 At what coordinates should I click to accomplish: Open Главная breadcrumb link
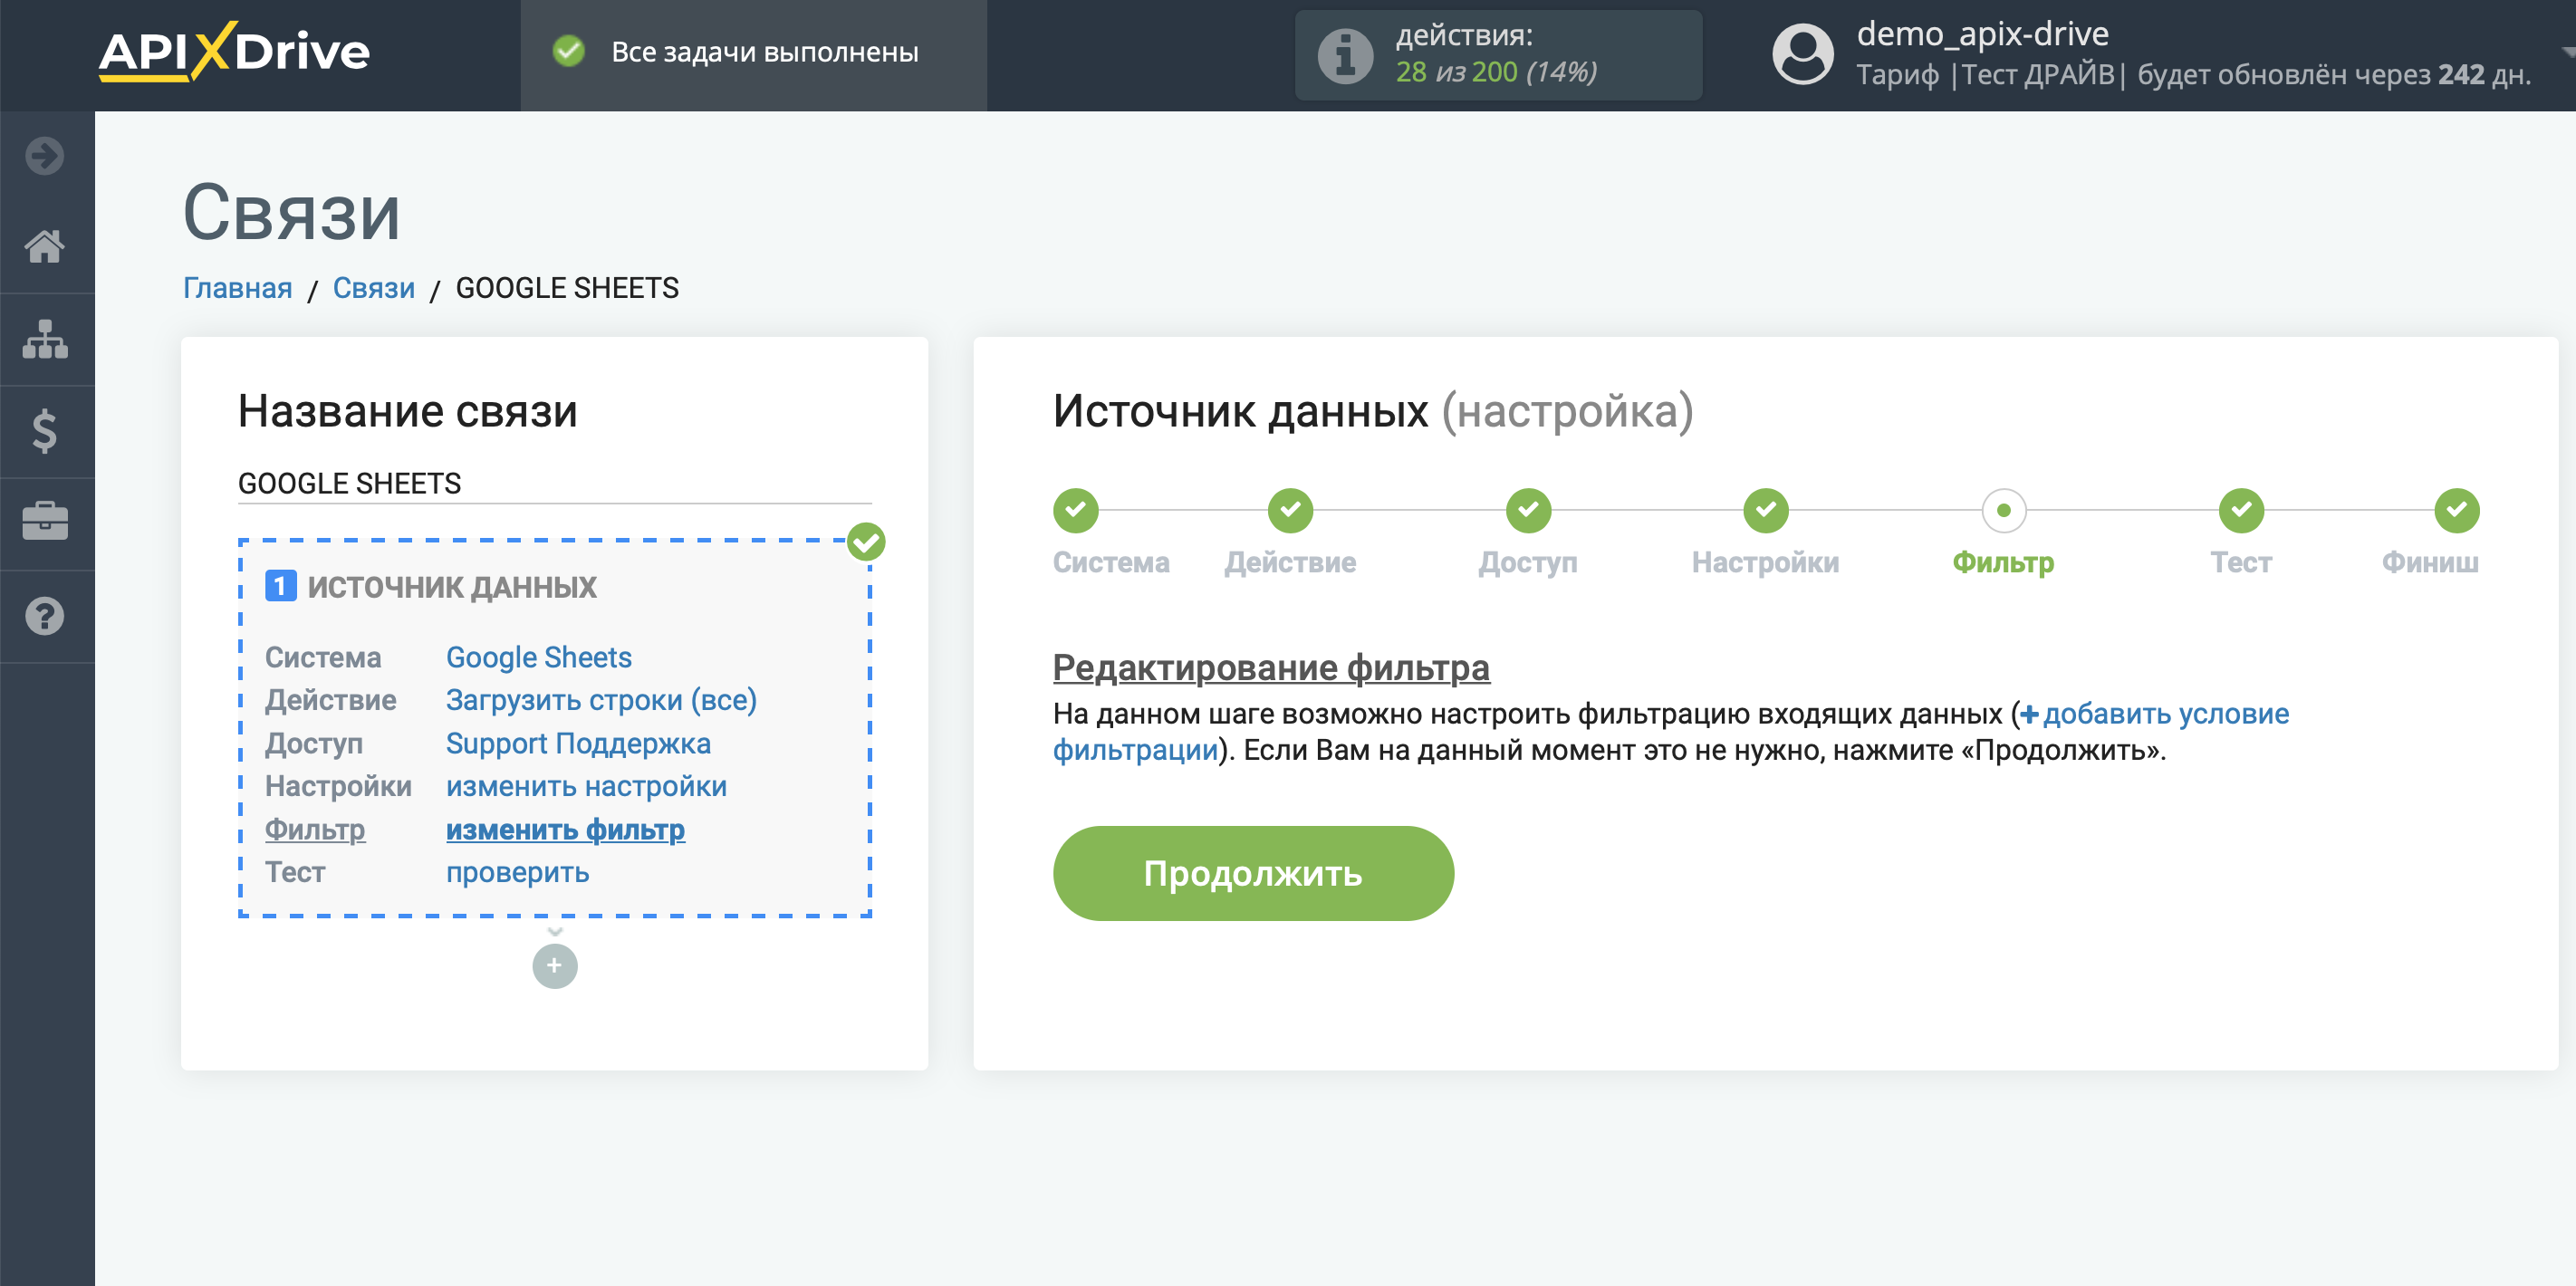click(x=238, y=289)
